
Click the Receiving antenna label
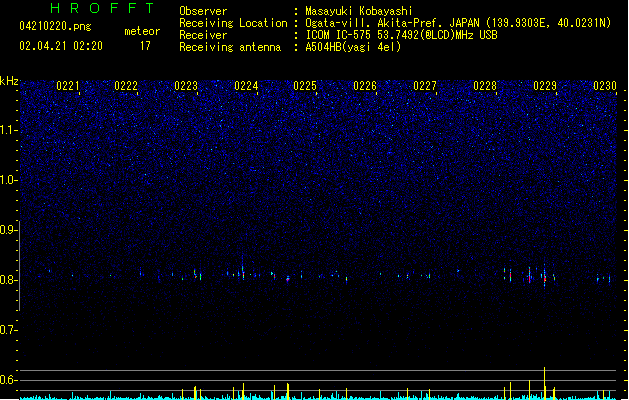(230, 47)
